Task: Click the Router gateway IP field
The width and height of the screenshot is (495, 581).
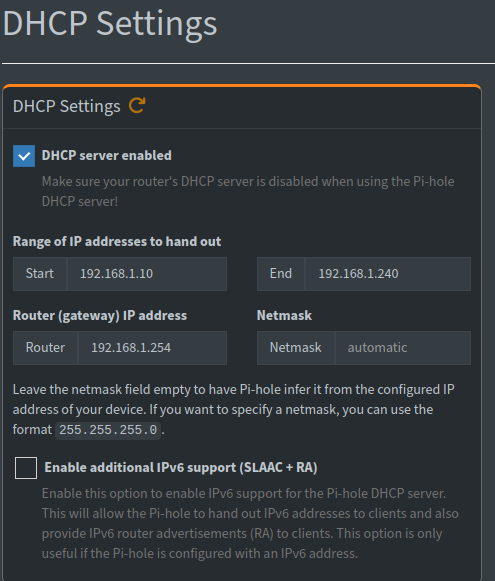Action: point(152,348)
